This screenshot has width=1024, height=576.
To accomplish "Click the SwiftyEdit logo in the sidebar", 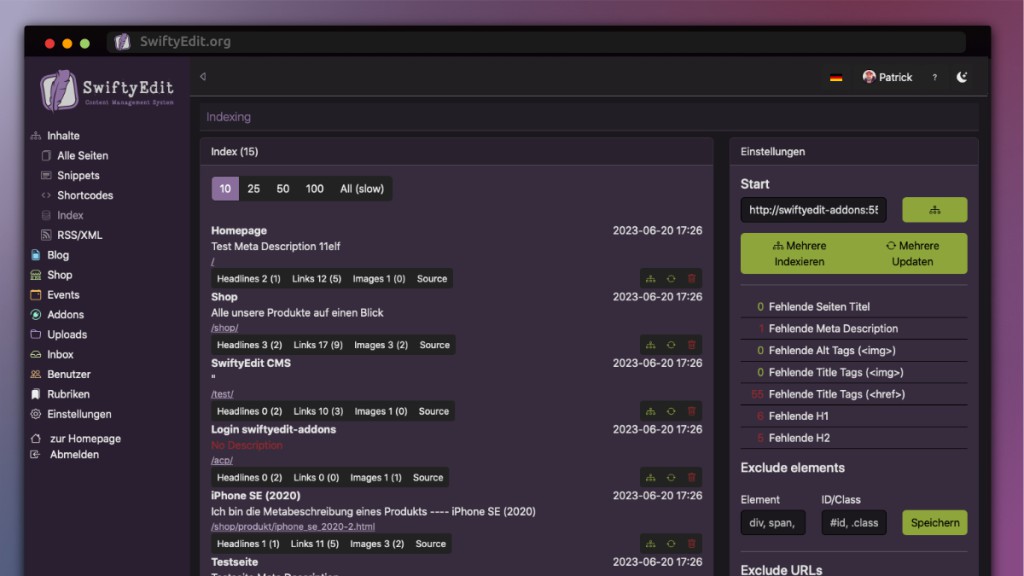I will (x=107, y=91).
